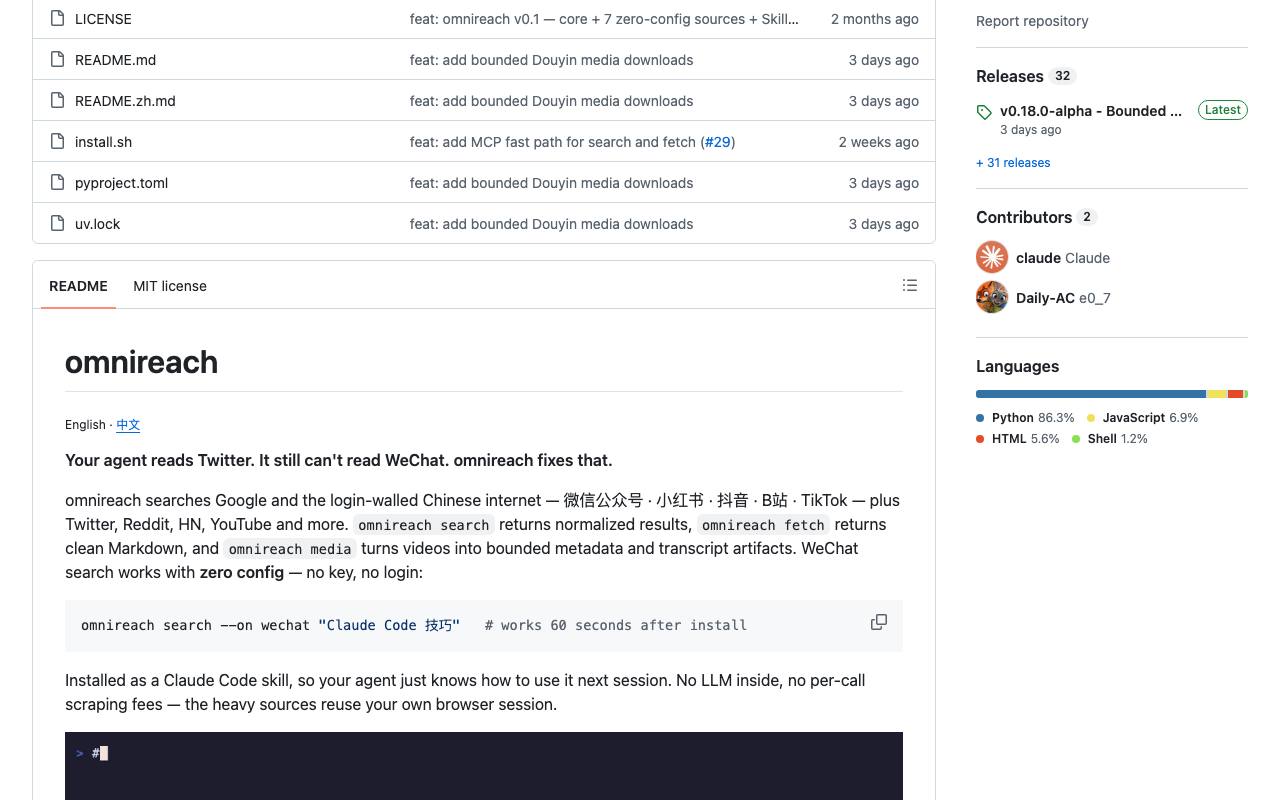Open the uv.lock file
The width and height of the screenshot is (1280, 800).
[97, 224]
